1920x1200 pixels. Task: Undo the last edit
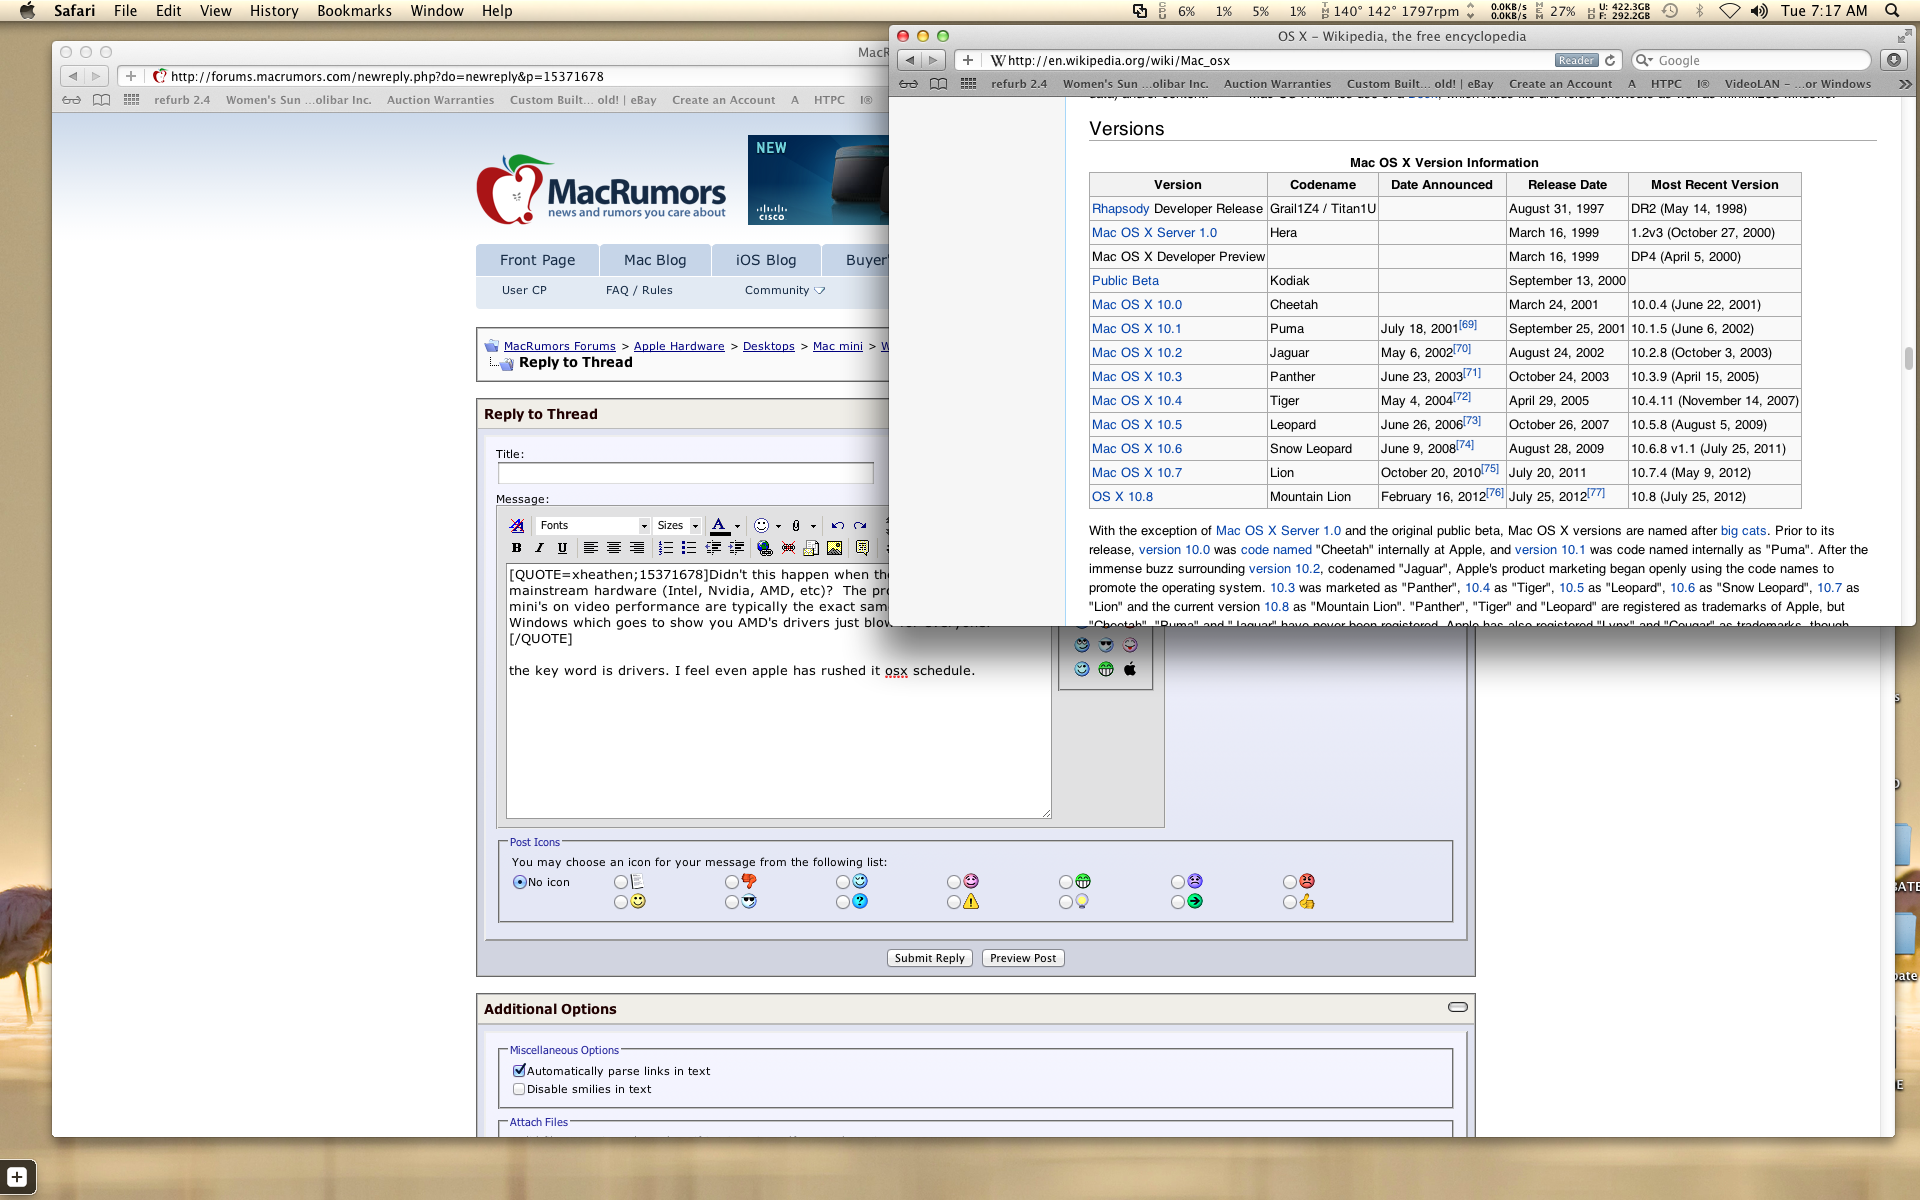pos(838,525)
